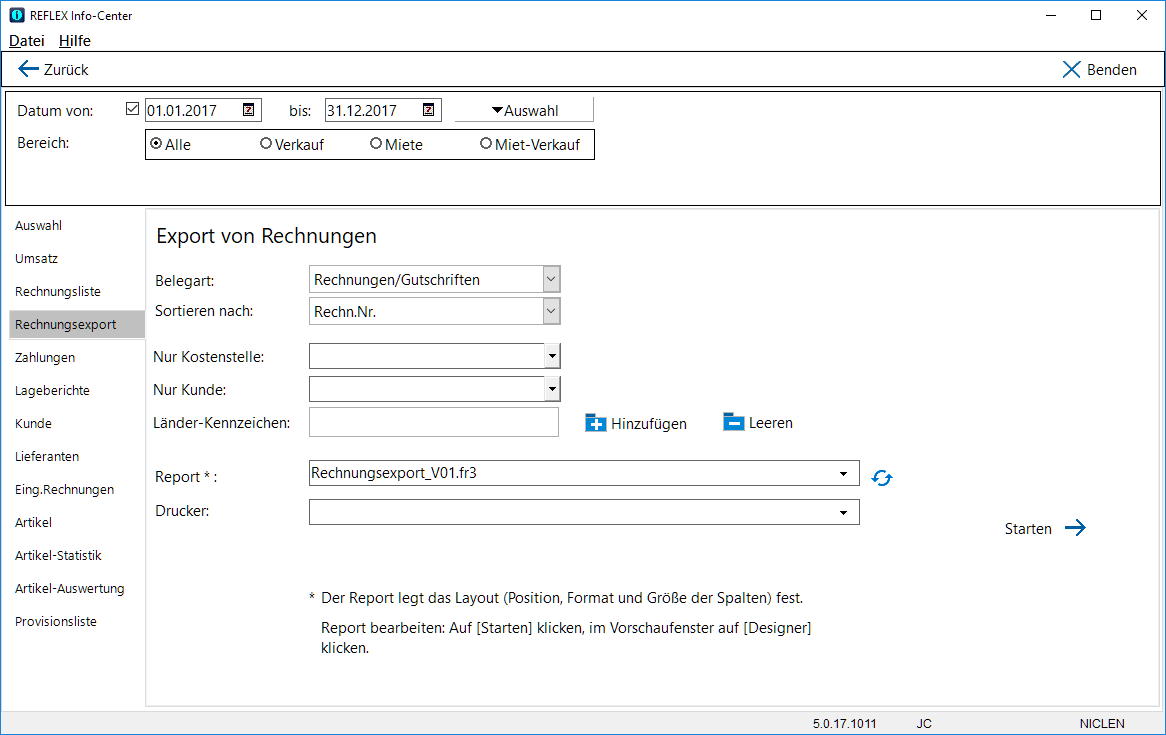Click the Rechnungen/Gutschriften value
This screenshot has width=1166, height=735.
[x=397, y=280]
